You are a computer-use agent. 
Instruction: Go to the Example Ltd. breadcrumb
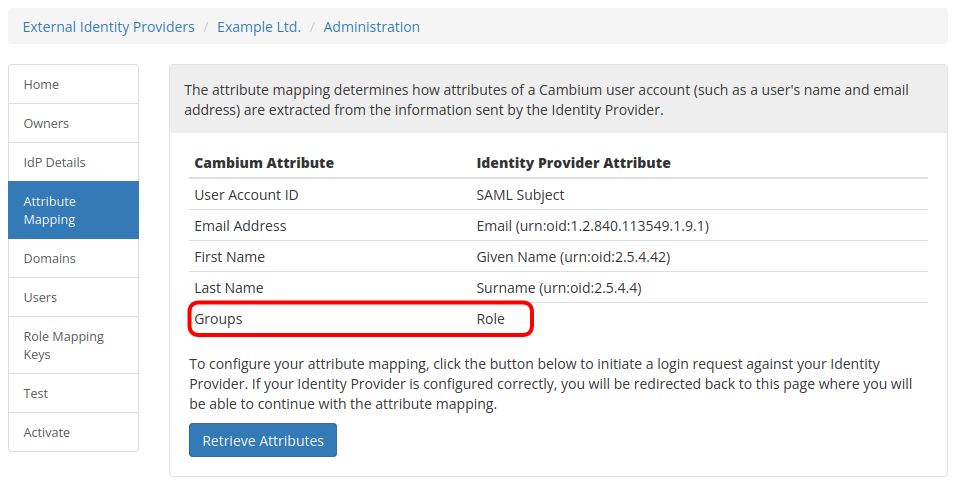259,27
